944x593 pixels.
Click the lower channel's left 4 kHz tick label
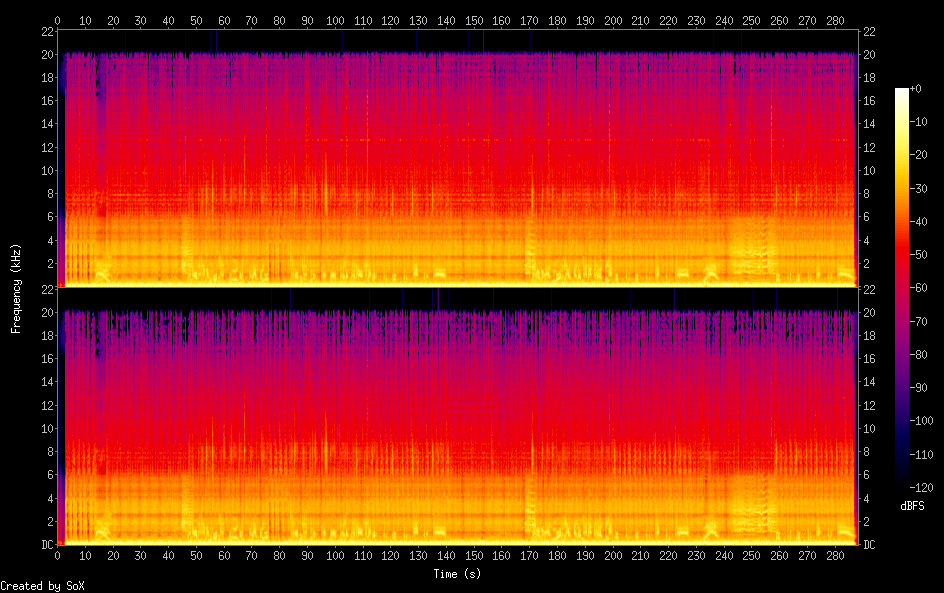point(48,498)
